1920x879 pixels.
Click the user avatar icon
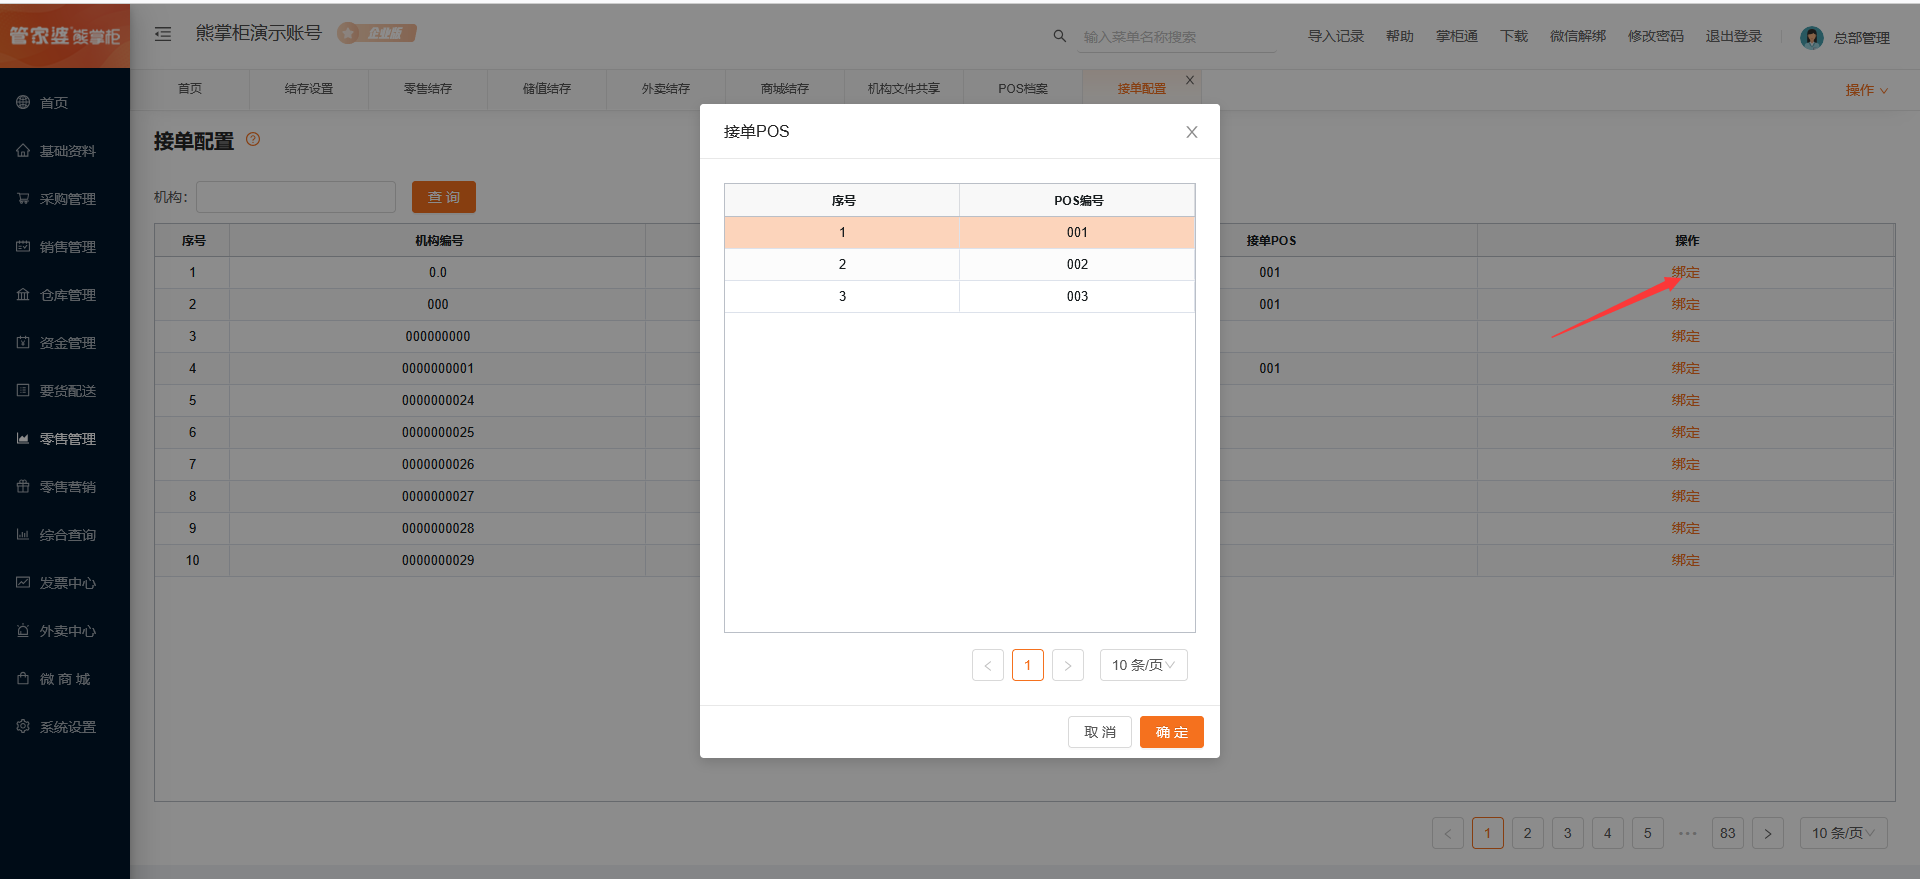coord(1811,37)
